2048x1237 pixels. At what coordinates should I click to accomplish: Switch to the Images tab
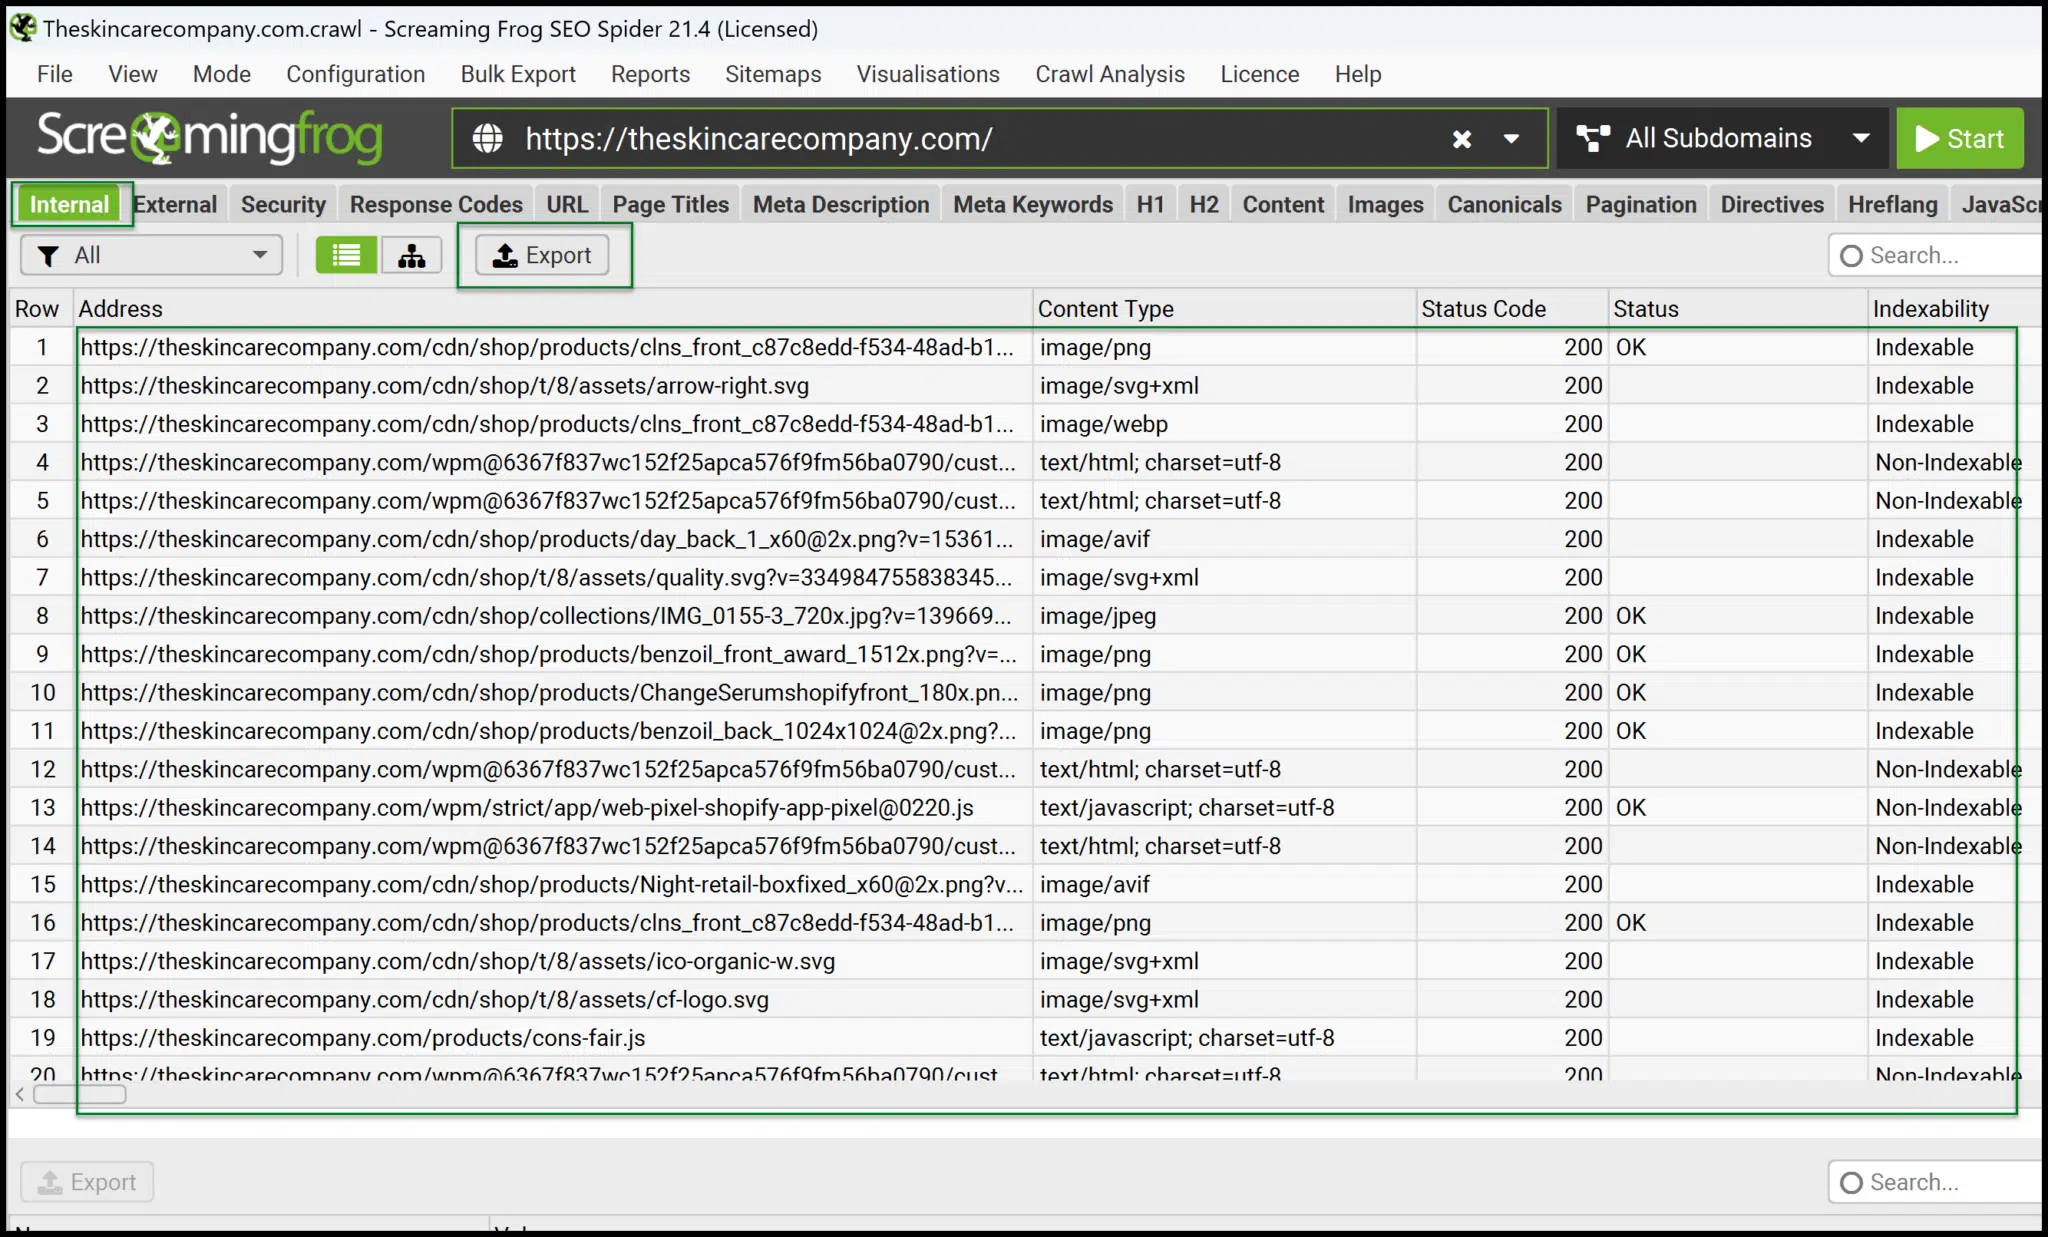coord(1386,204)
